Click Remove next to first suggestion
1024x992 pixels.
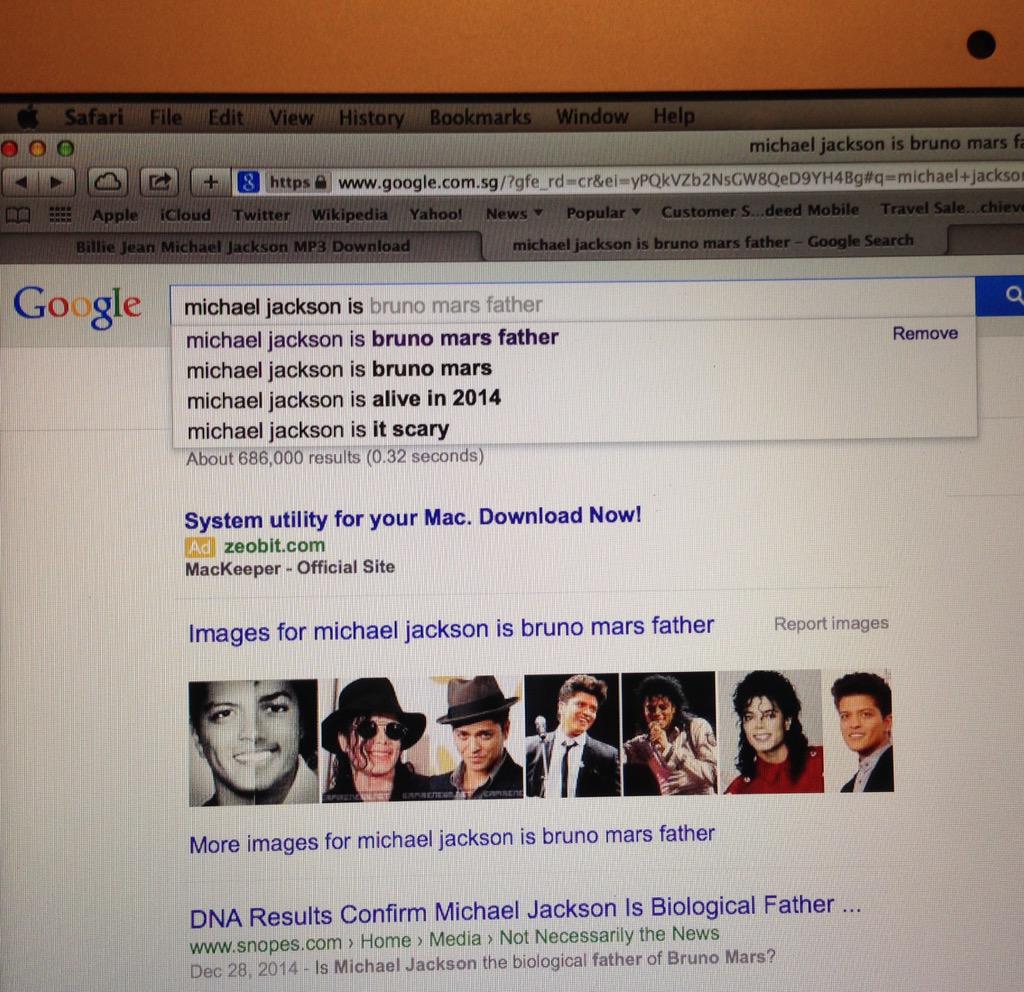pos(925,333)
